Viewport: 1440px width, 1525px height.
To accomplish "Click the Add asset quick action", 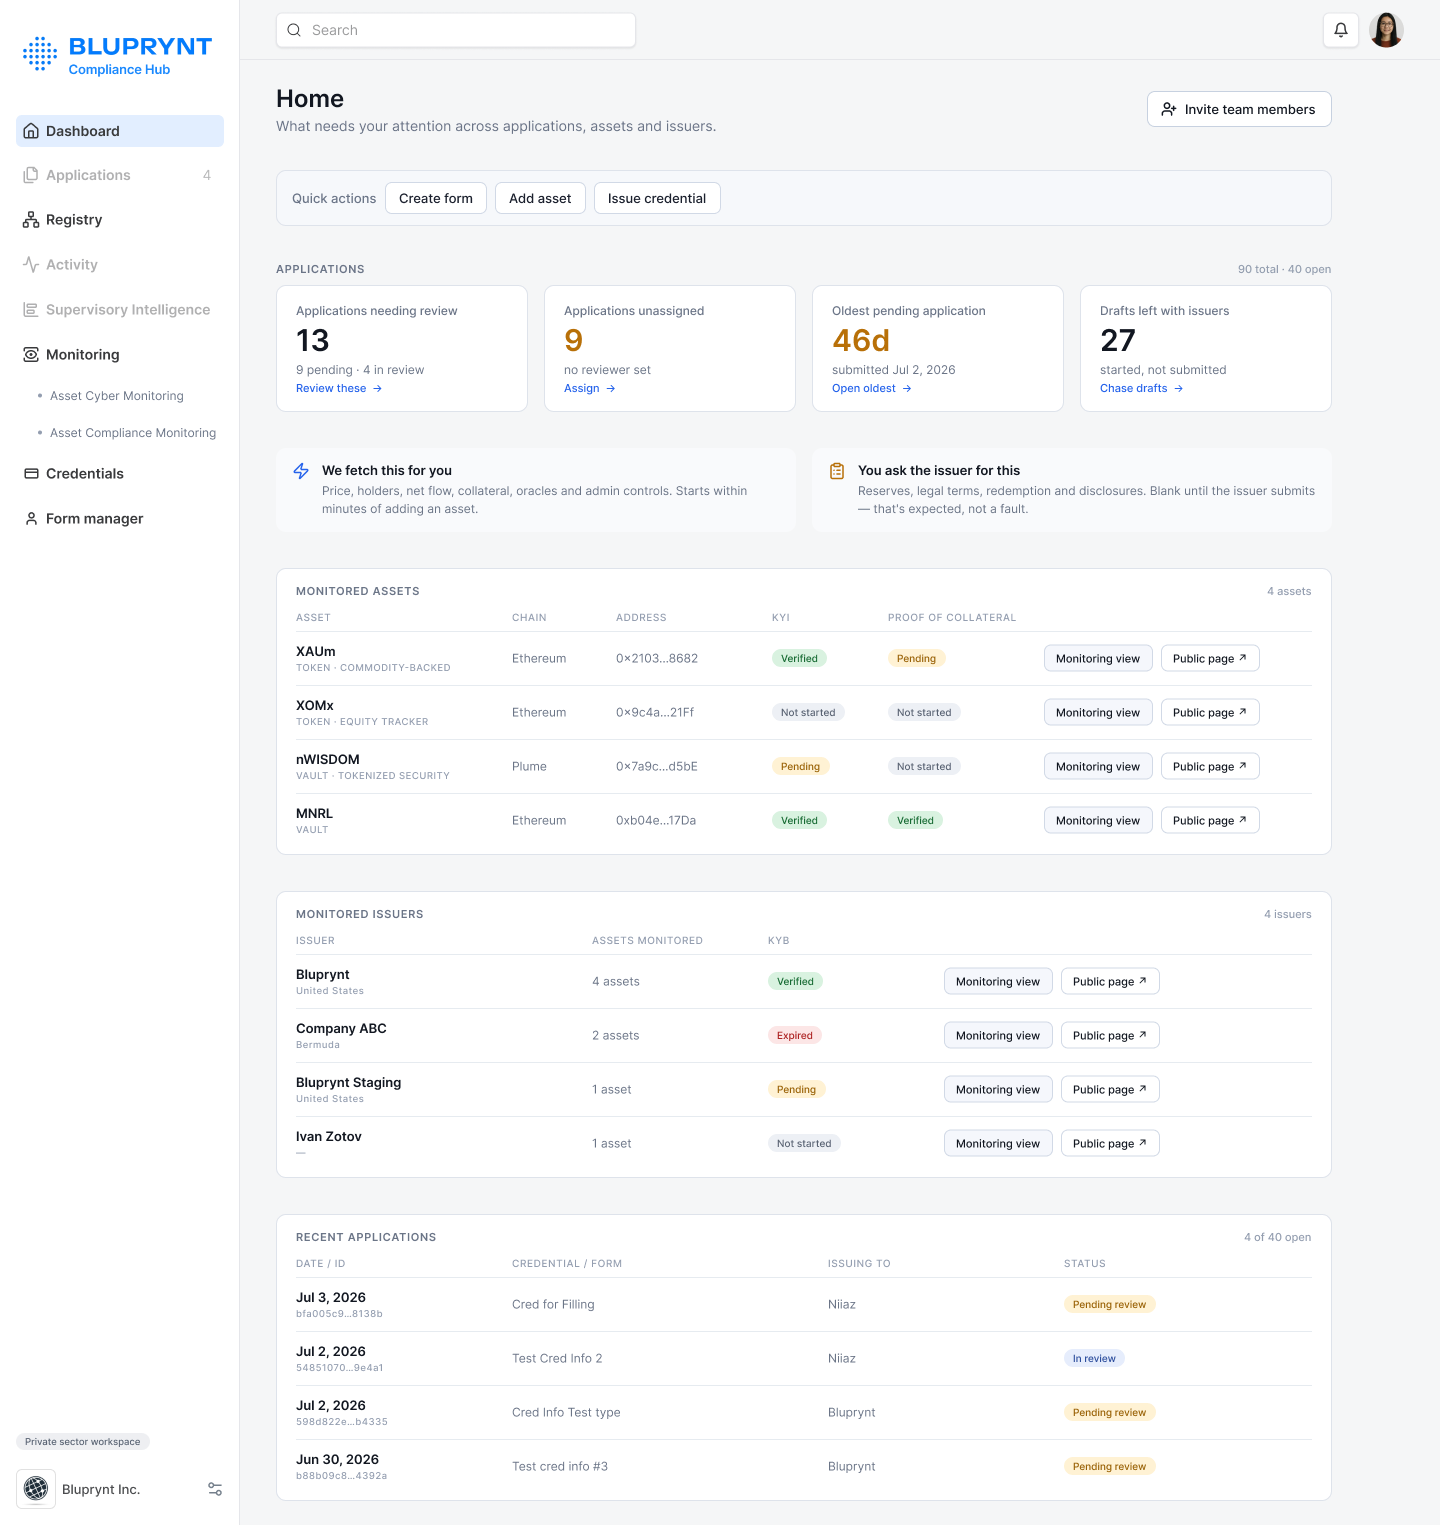I will [540, 198].
